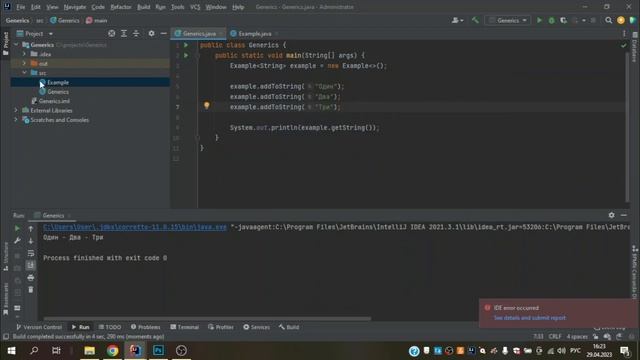This screenshot has width=640, height=360.
Task: Open Build tool window button
Action: [x=289, y=327]
